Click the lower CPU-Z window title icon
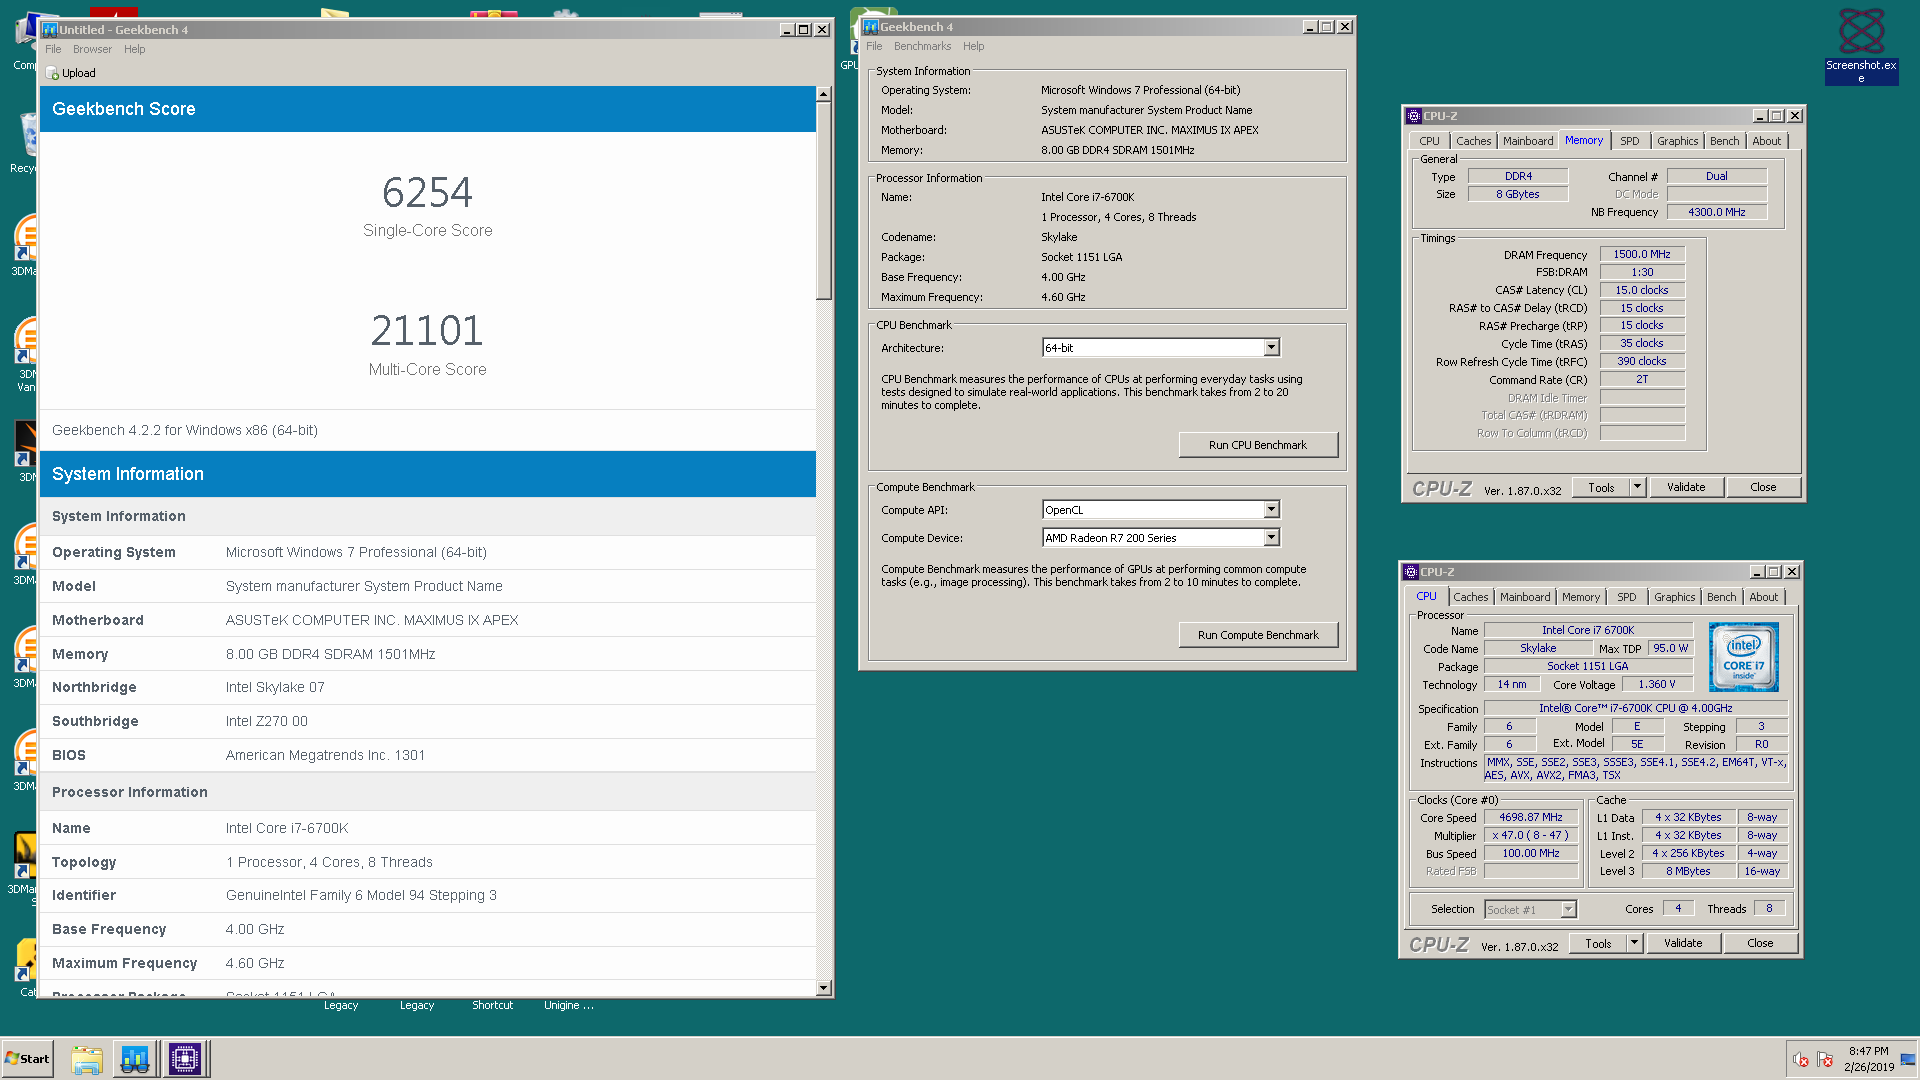Image resolution: width=1920 pixels, height=1080 pixels. tap(1411, 572)
